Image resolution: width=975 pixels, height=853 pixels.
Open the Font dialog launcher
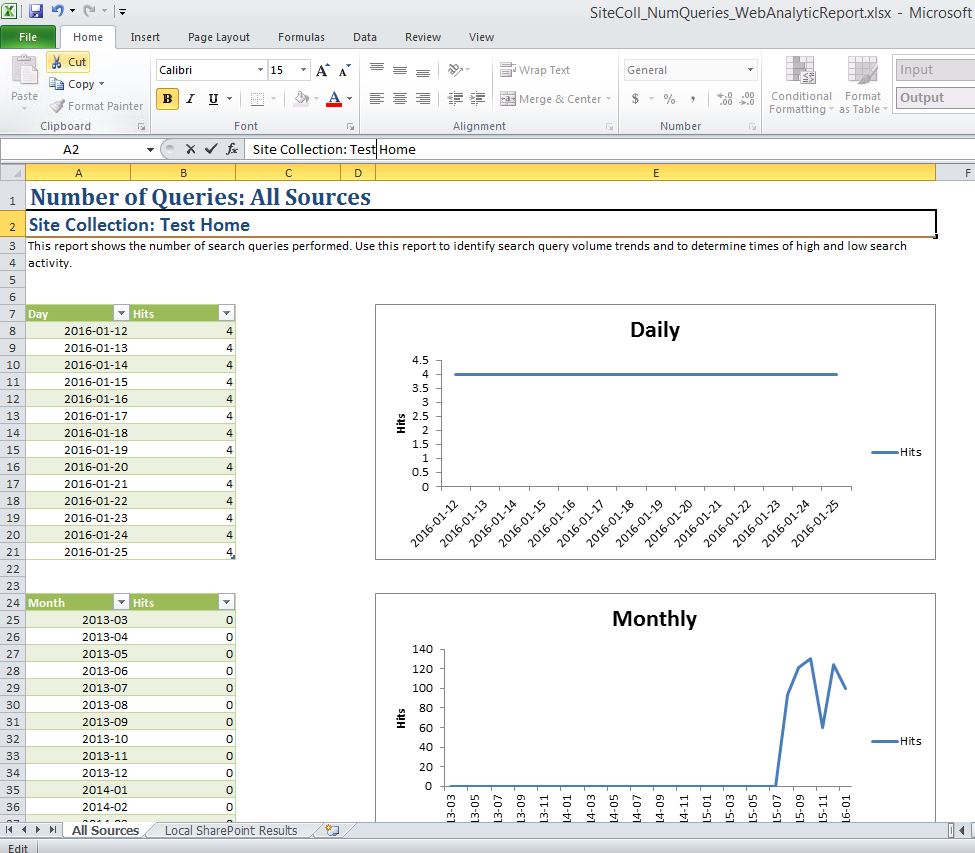(351, 126)
